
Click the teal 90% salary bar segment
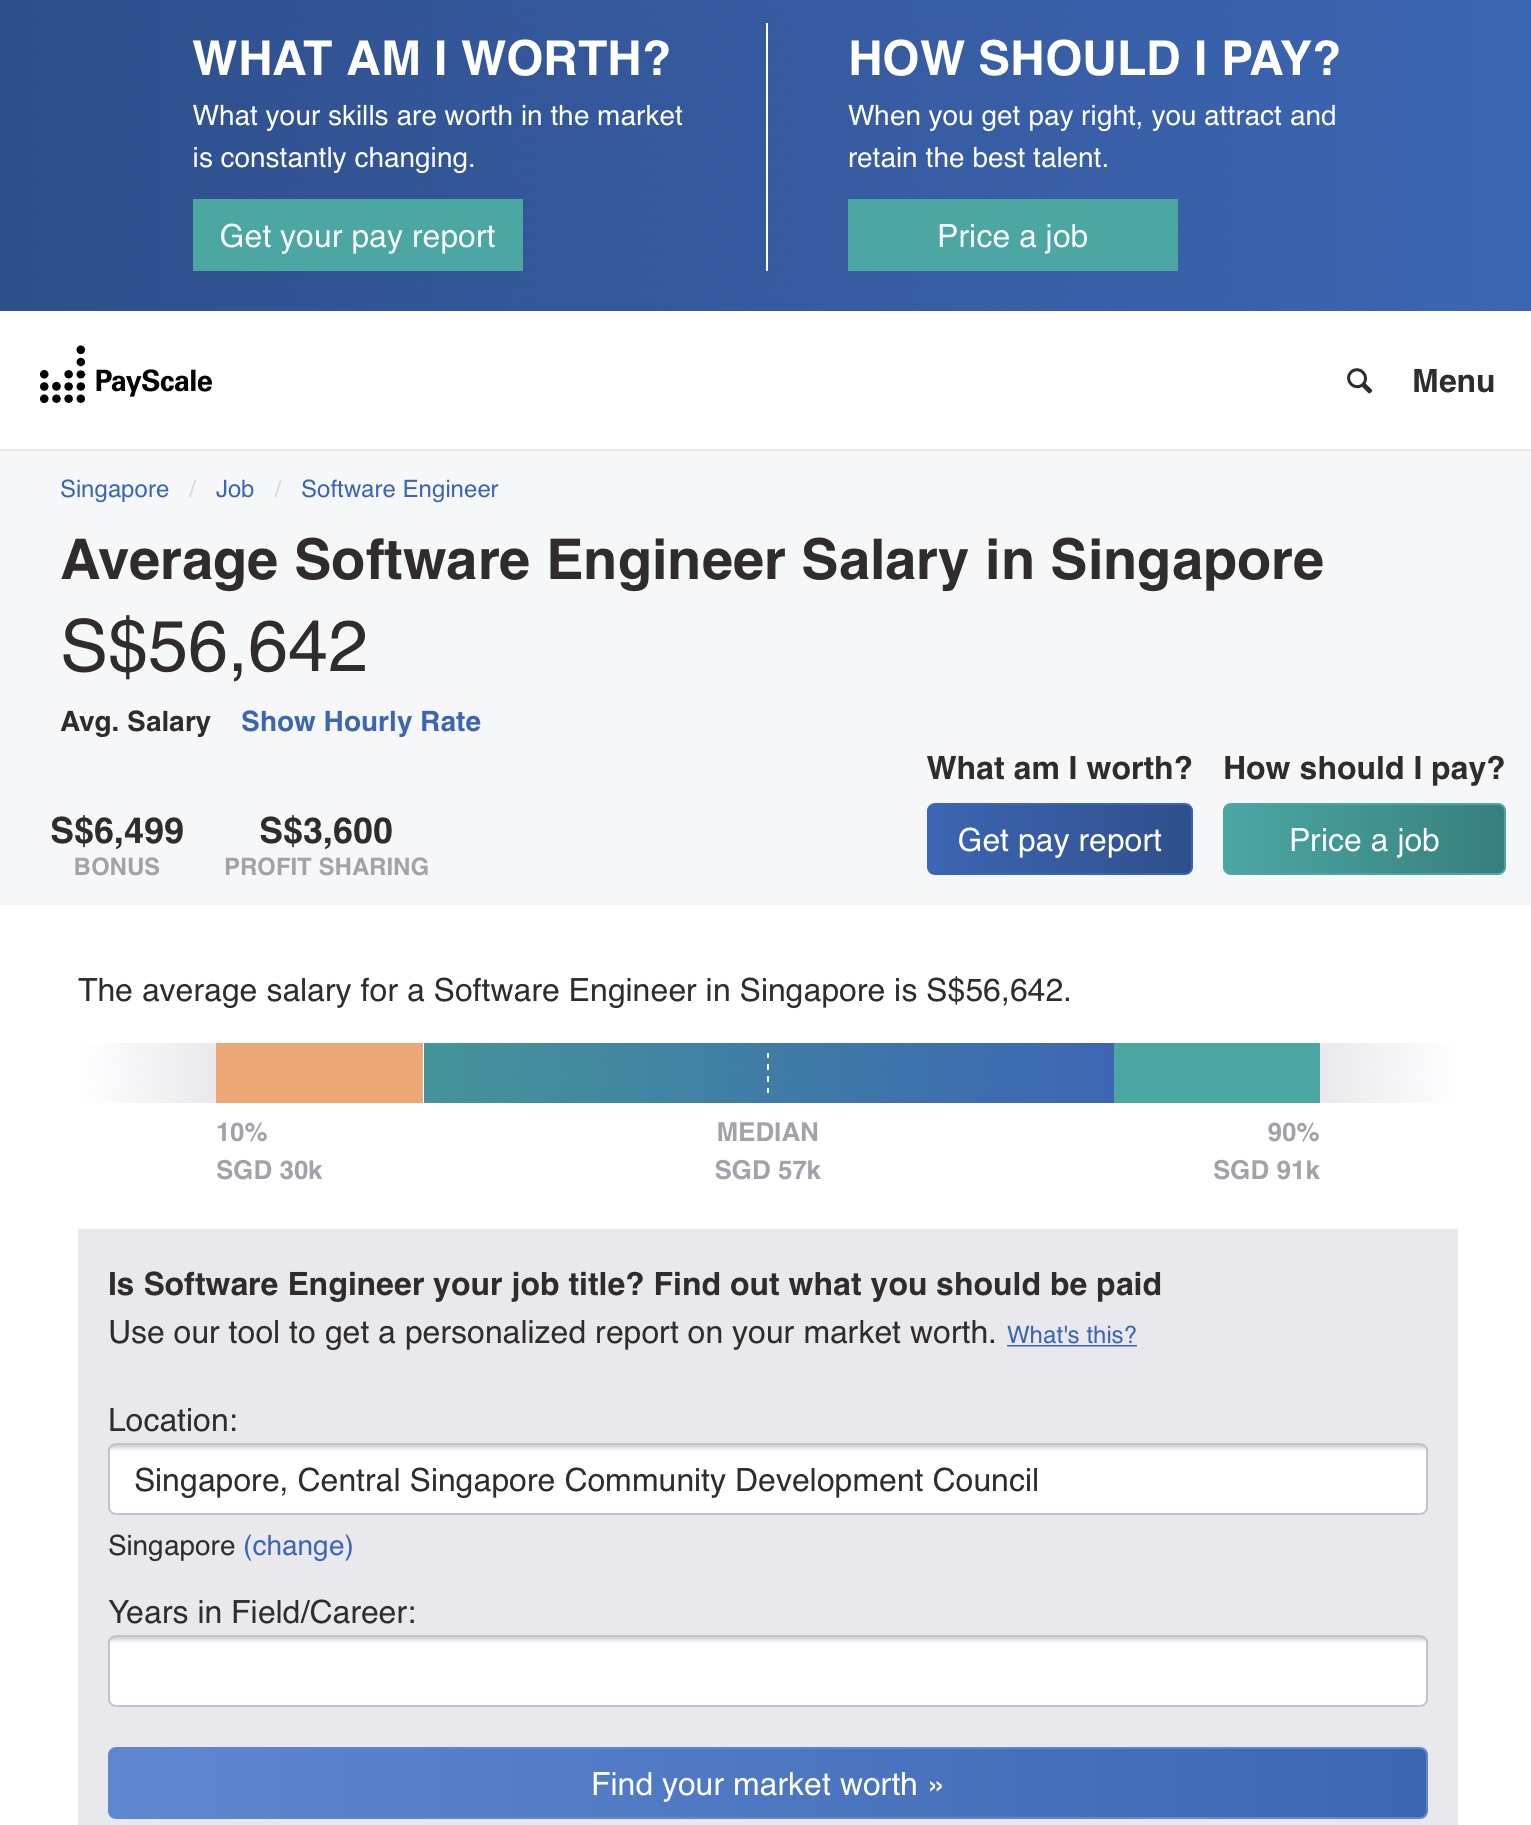click(1216, 1073)
